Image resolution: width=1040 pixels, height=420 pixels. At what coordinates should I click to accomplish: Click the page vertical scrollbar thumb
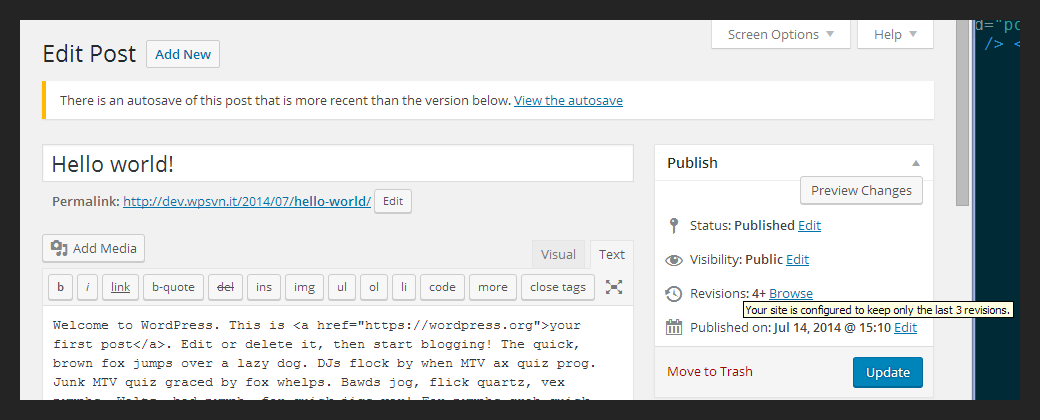click(x=962, y=113)
